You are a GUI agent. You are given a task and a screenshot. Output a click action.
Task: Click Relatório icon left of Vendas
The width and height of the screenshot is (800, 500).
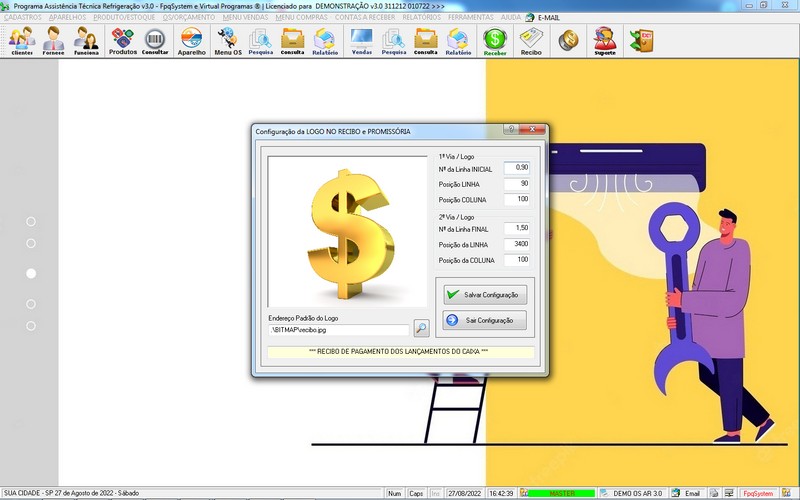(325, 41)
